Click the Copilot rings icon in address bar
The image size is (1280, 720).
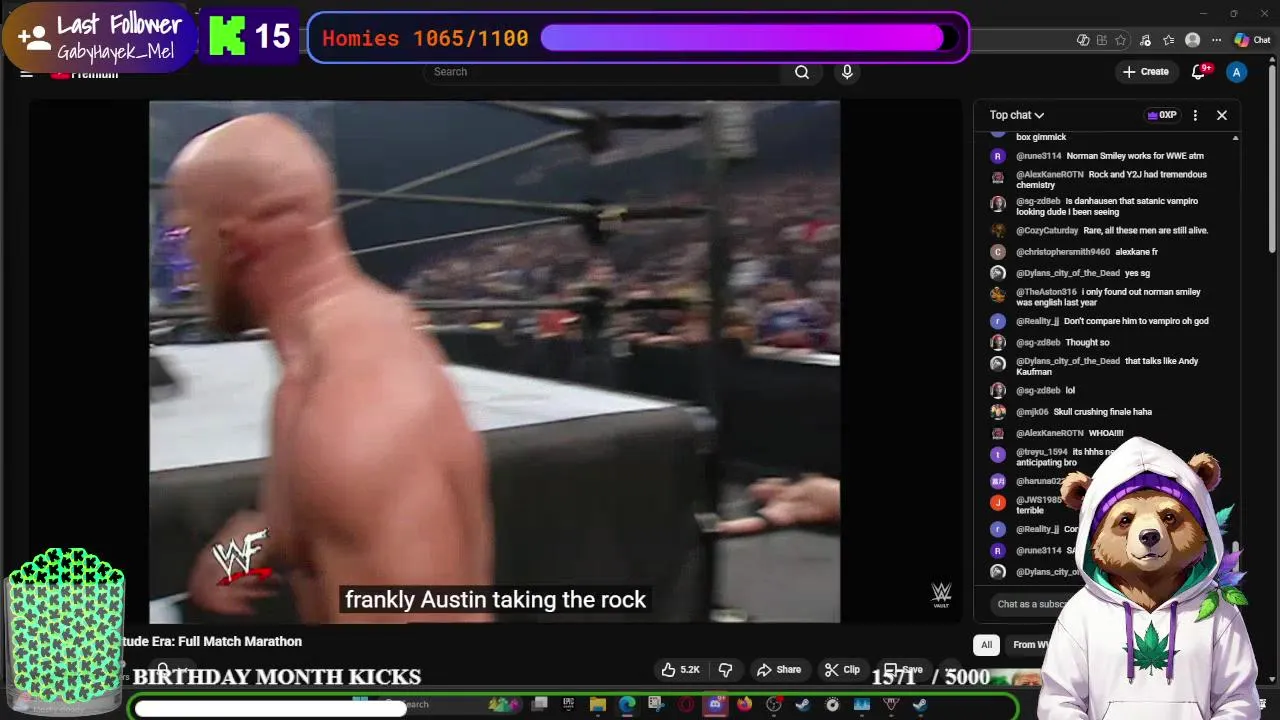(x=1083, y=40)
